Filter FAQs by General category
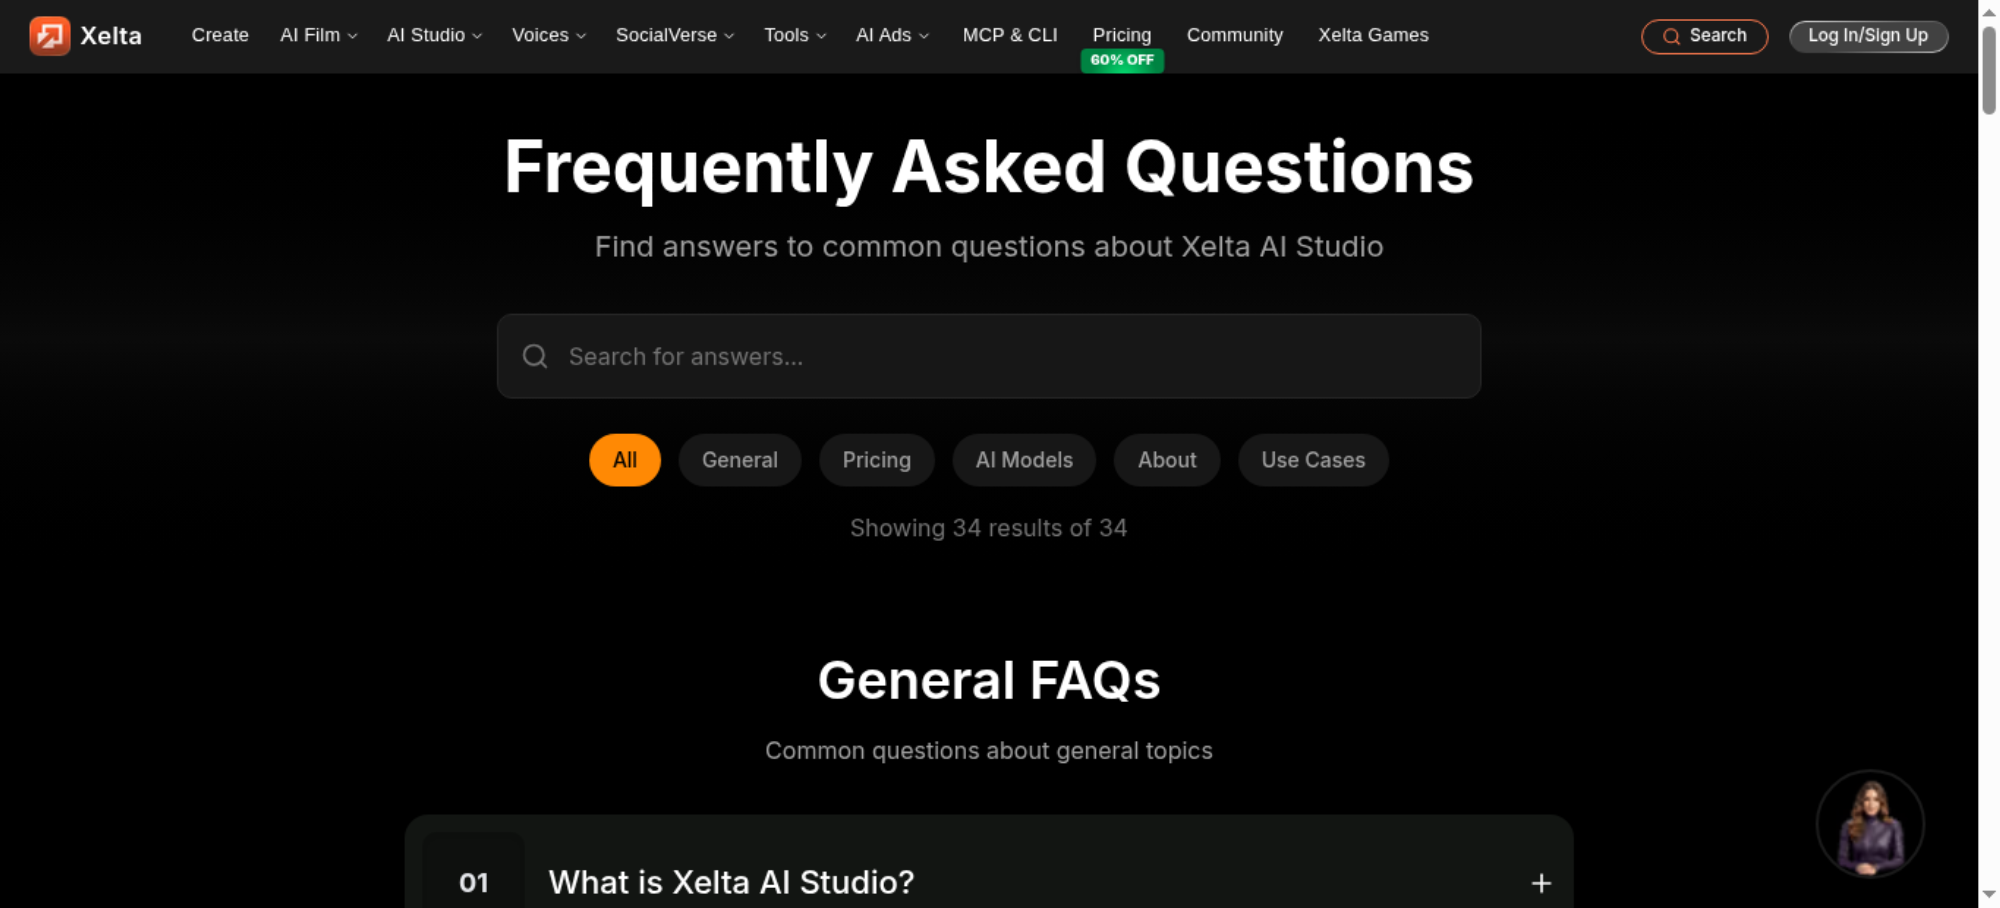Image resolution: width=2000 pixels, height=908 pixels. [740, 460]
